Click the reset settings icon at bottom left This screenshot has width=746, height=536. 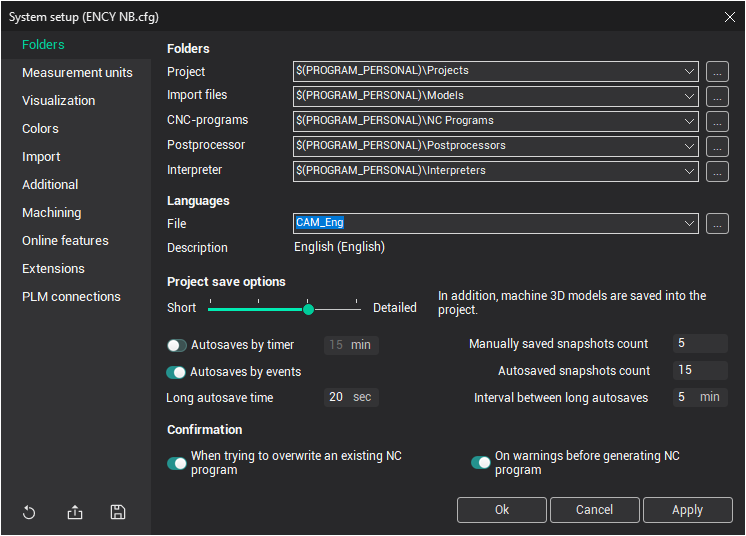[29, 513]
